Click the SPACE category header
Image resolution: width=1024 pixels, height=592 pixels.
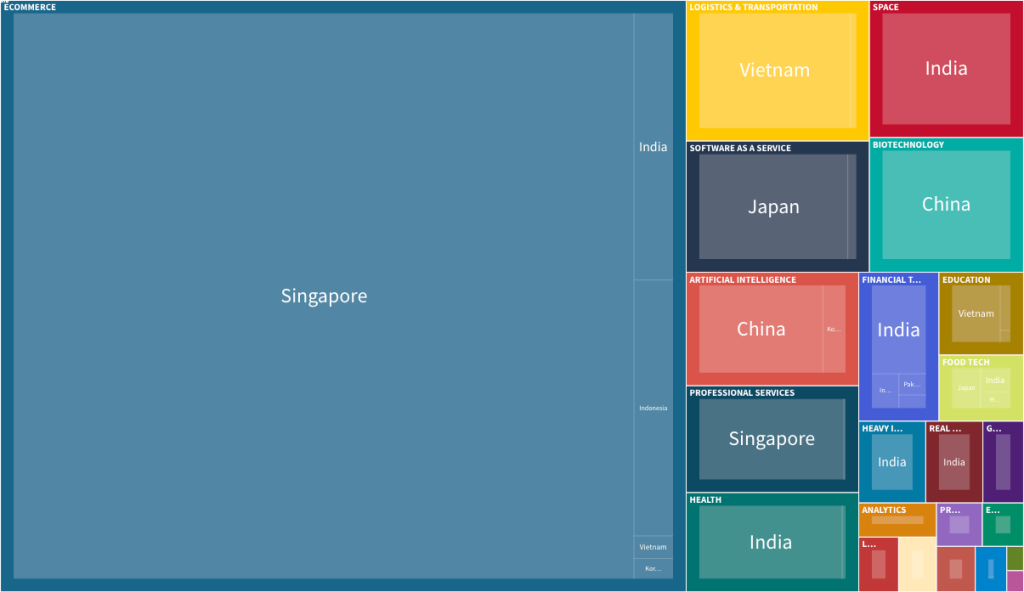click(x=886, y=7)
